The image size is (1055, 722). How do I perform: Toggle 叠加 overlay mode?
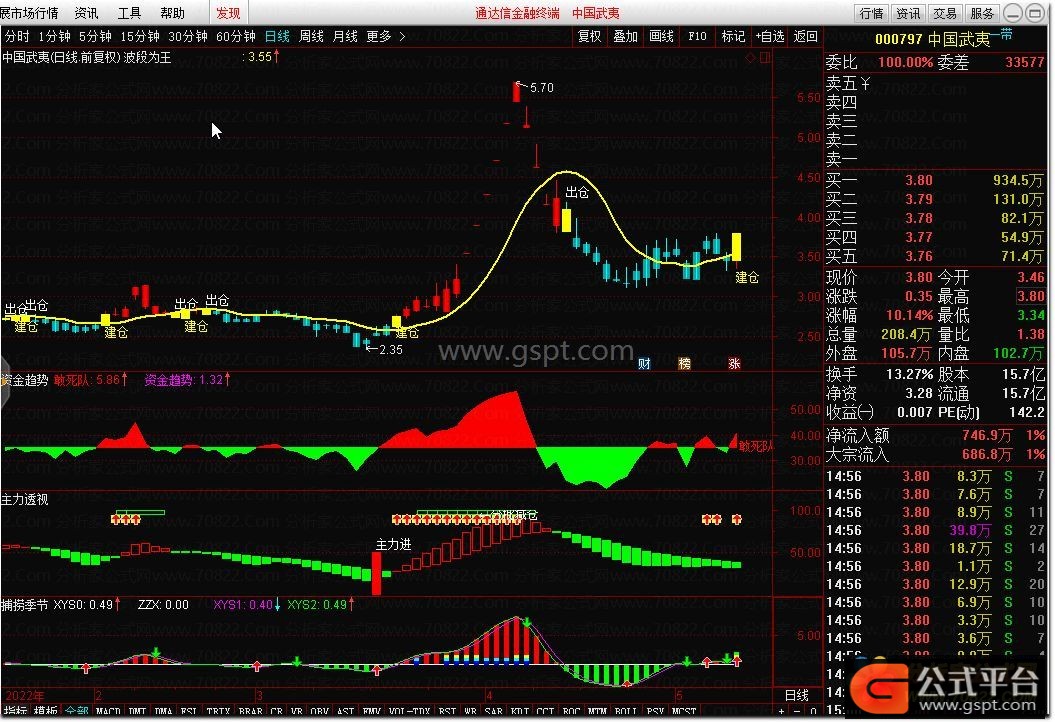coord(625,36)
